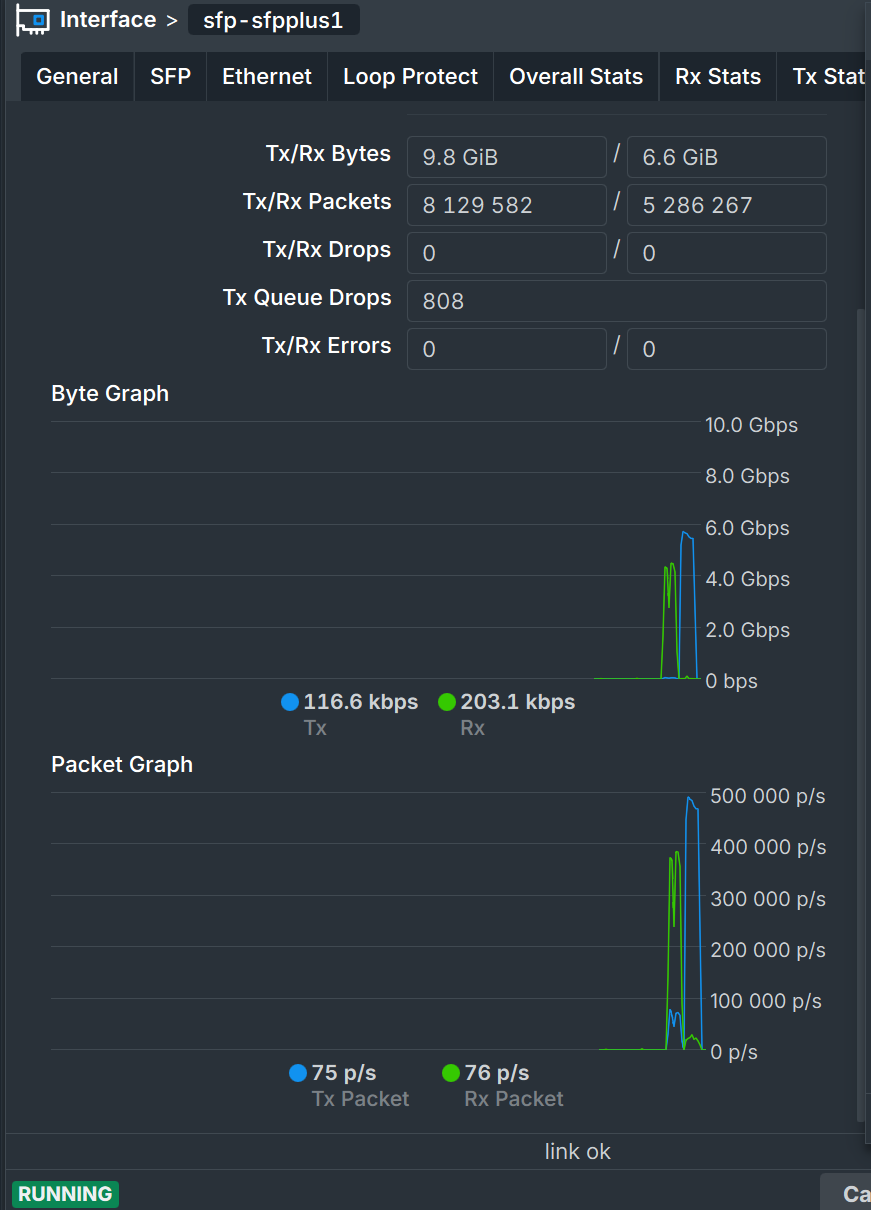
Task: Open the General tab
Action: [77, 77]
